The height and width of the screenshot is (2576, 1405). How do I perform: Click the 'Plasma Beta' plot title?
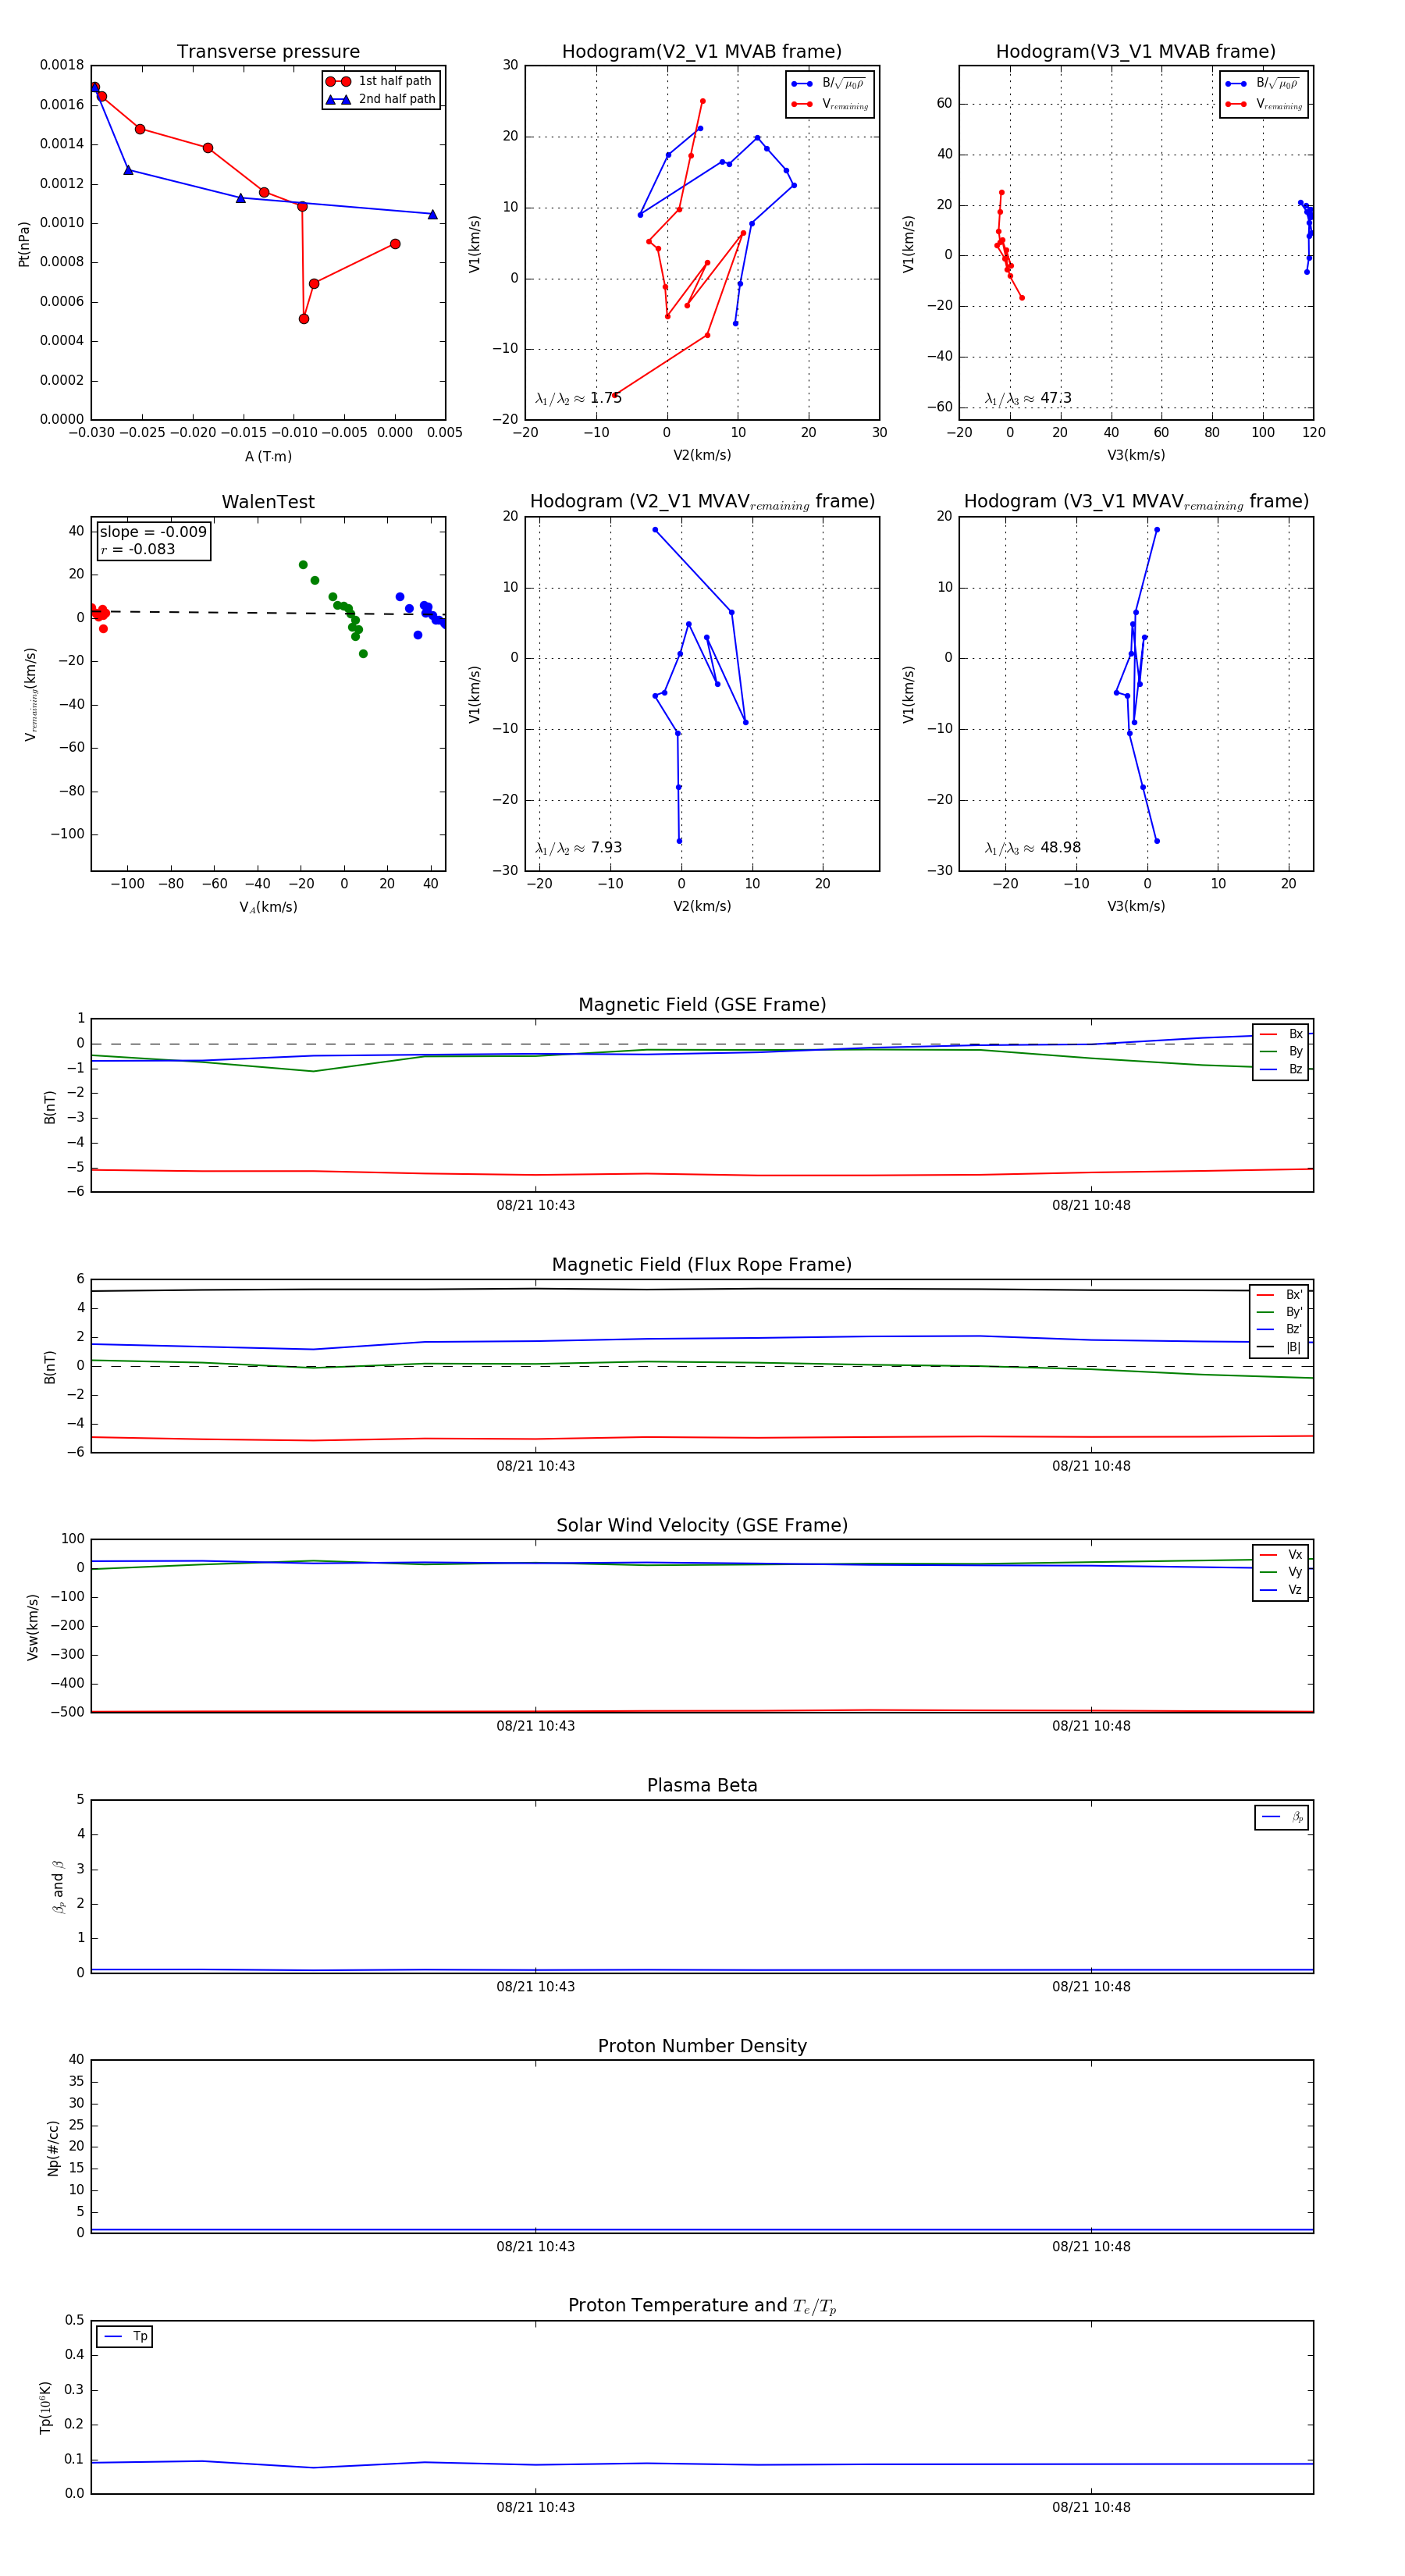point(702,1785)
